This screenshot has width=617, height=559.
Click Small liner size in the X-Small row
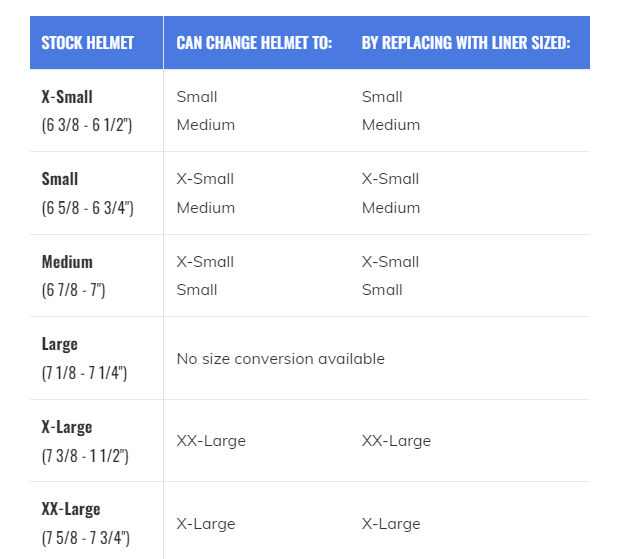[382, 97]
